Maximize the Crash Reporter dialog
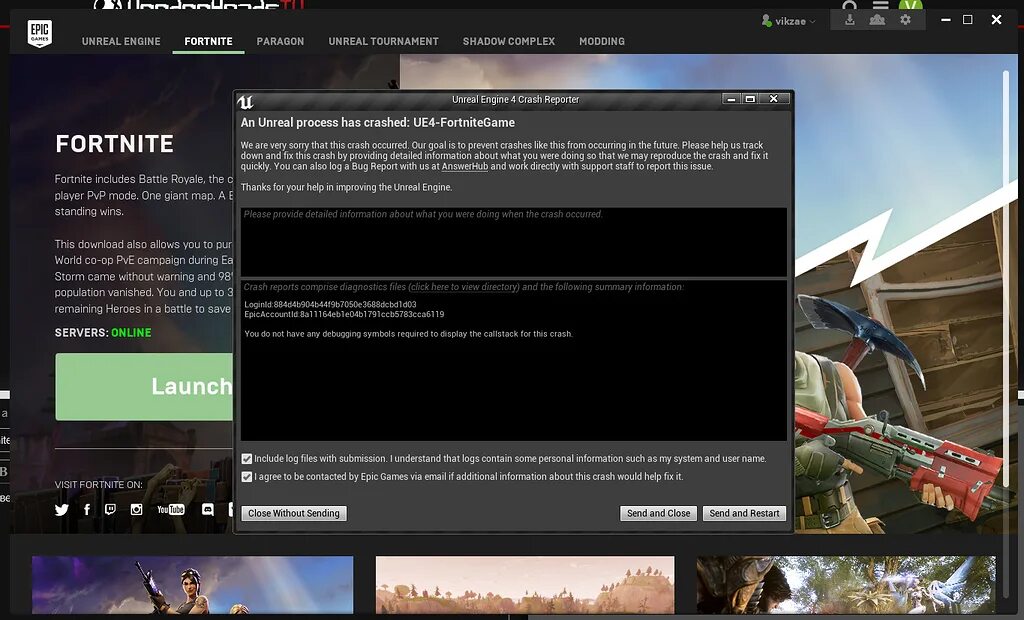 click(750, 99)
